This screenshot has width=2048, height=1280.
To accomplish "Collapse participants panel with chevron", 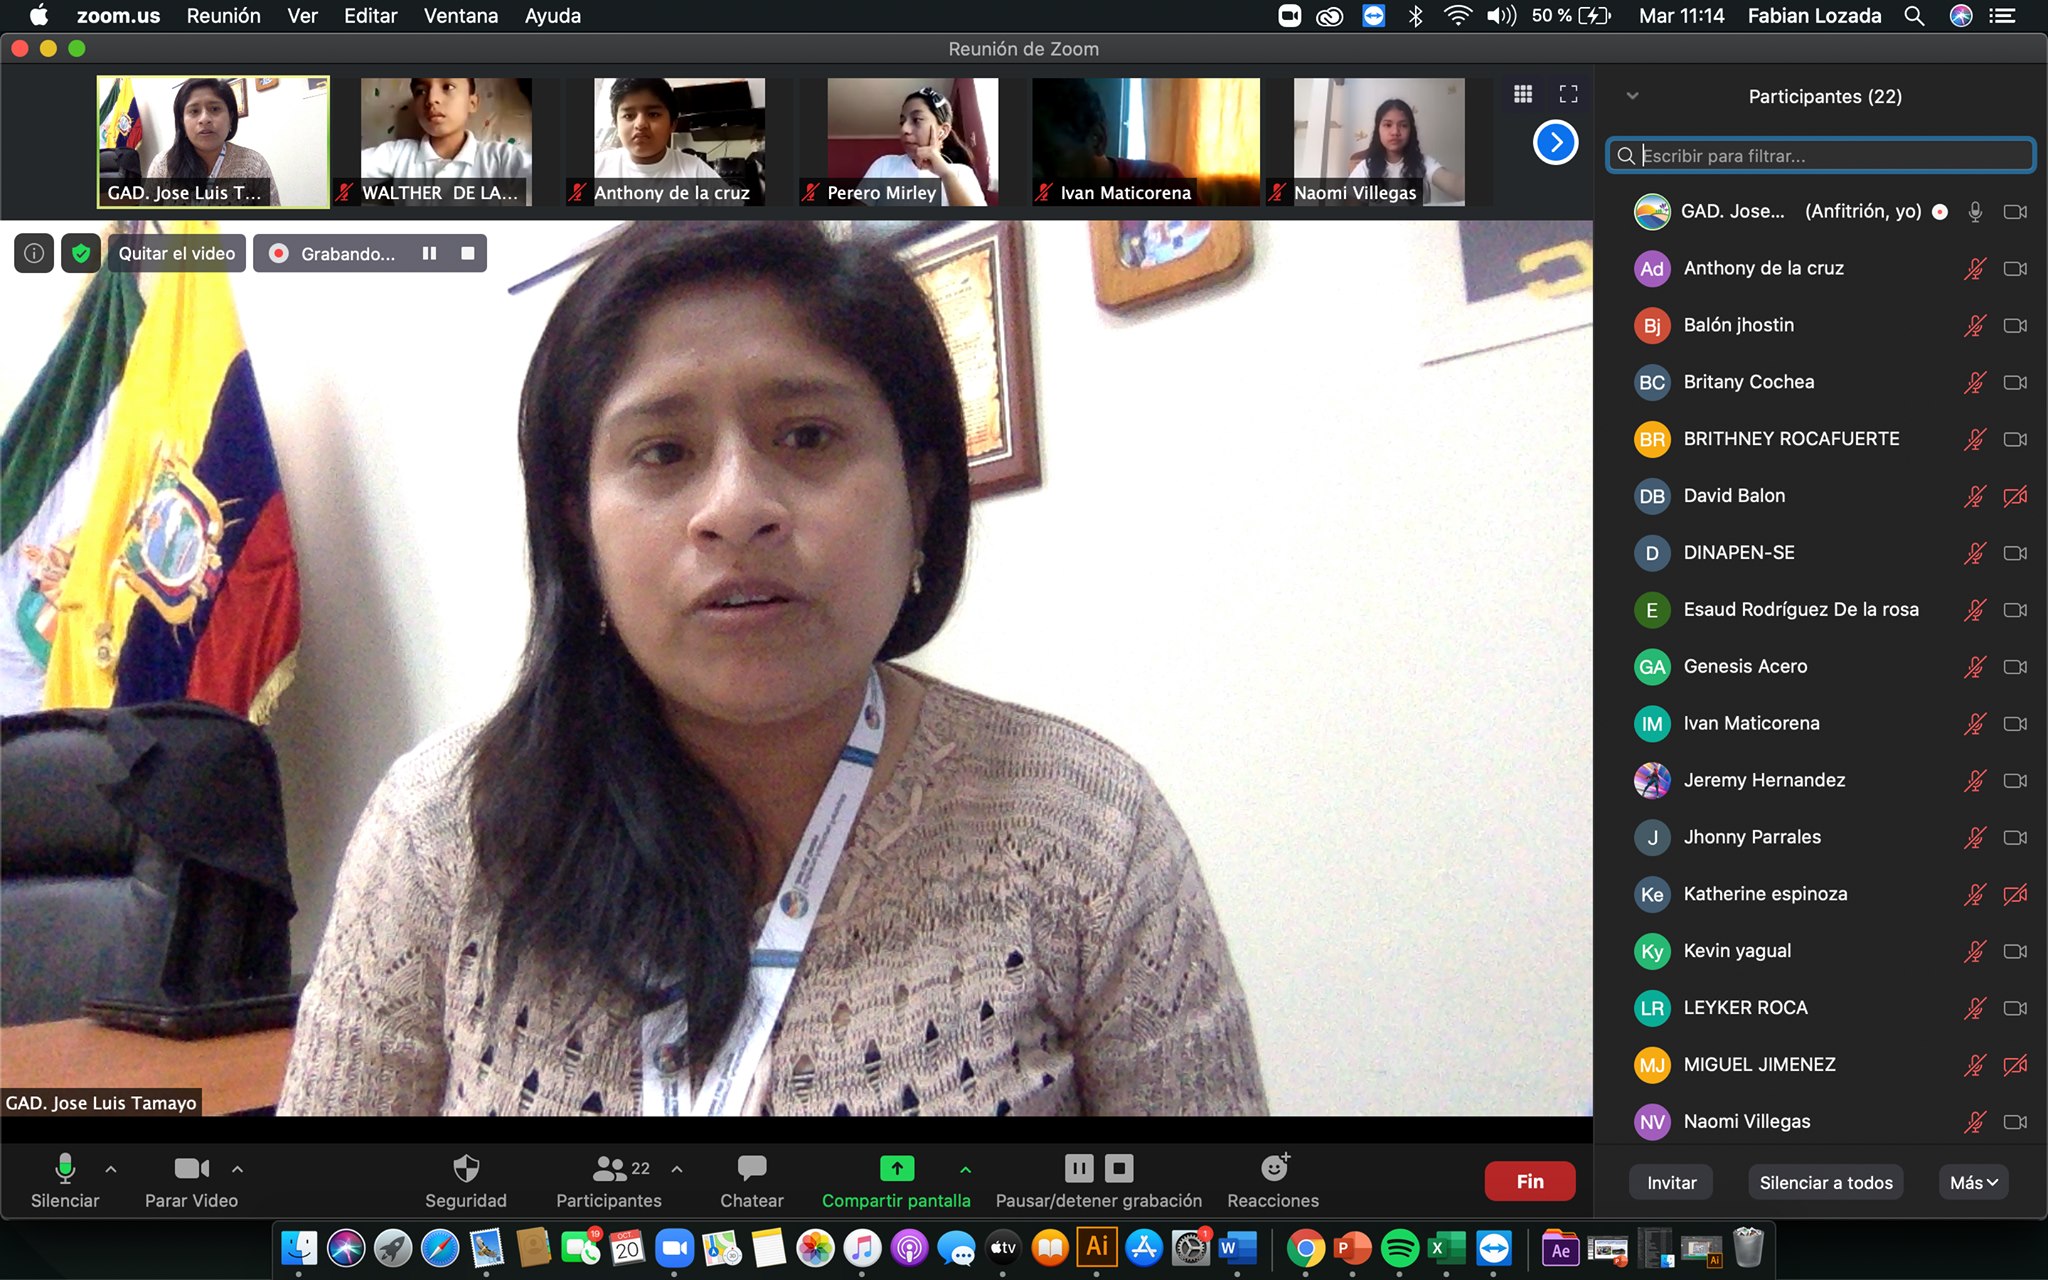I will coord(1632,96).
